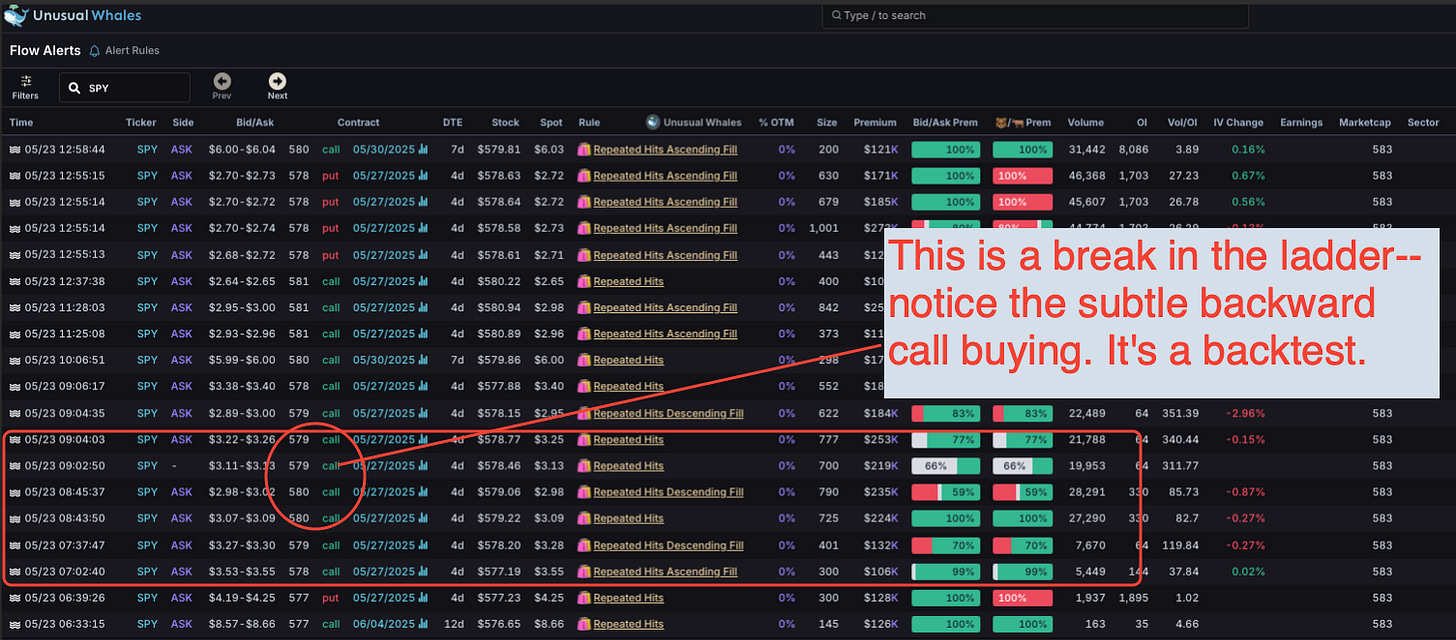1456x640 pixels.
Task: Sort by Sector column header
Action: (1422, 122)
